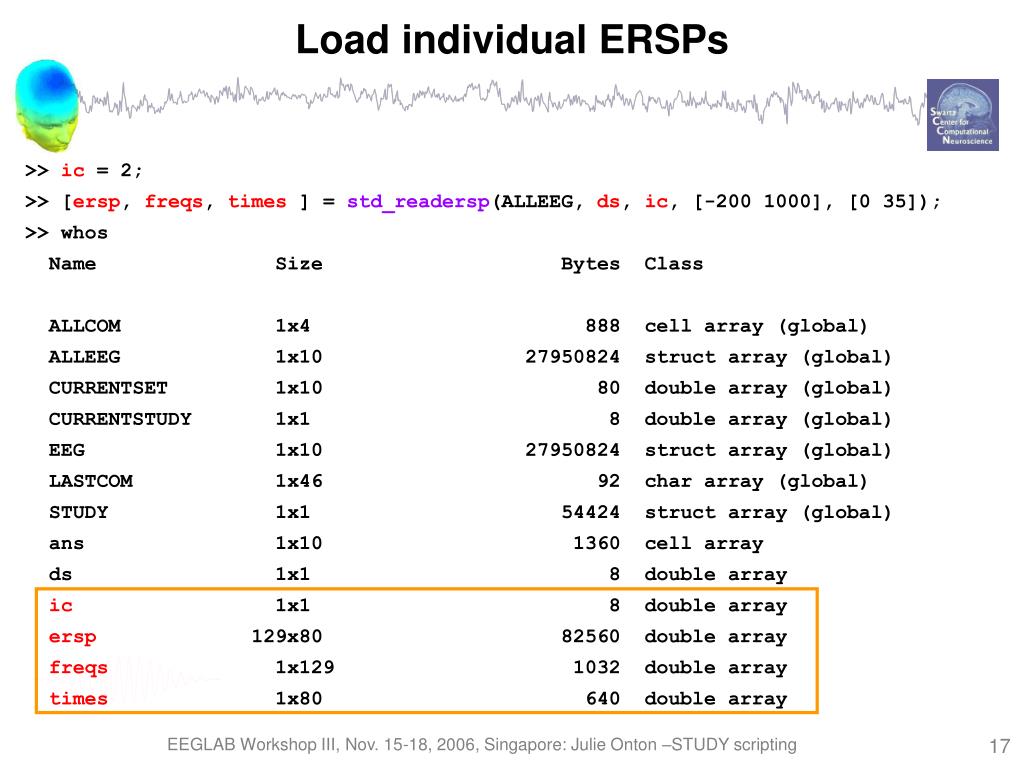Viewport: 1024px width, 768px height.
Task: Select the red "ic" variable in the table
Action: [61, 605]
